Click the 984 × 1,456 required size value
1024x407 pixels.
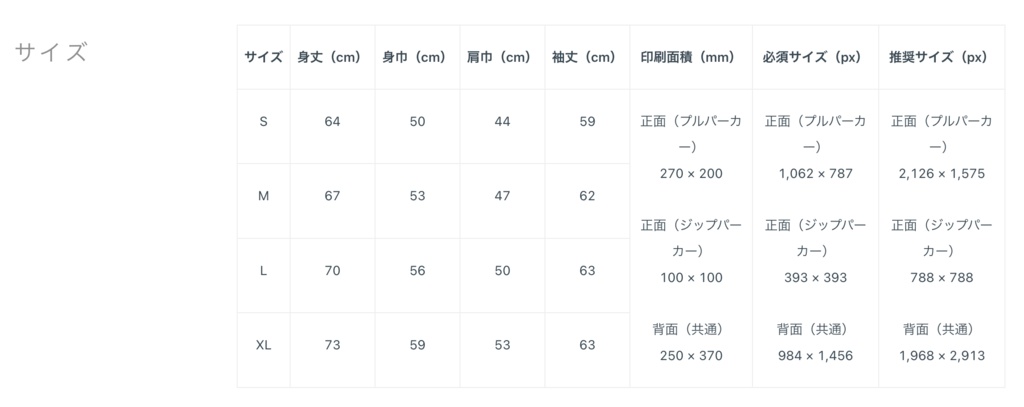(815, 355)
